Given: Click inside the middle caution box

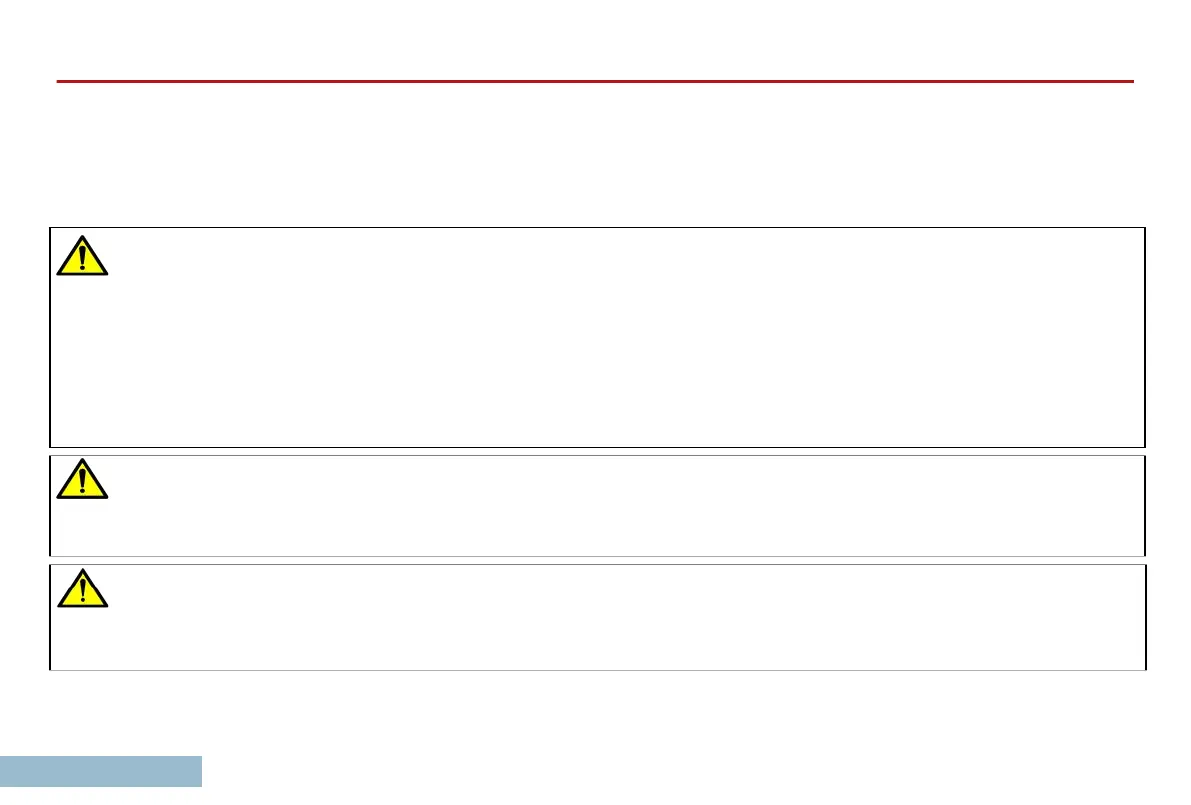Looking at the screenshot, I should [x=597, y=506].
